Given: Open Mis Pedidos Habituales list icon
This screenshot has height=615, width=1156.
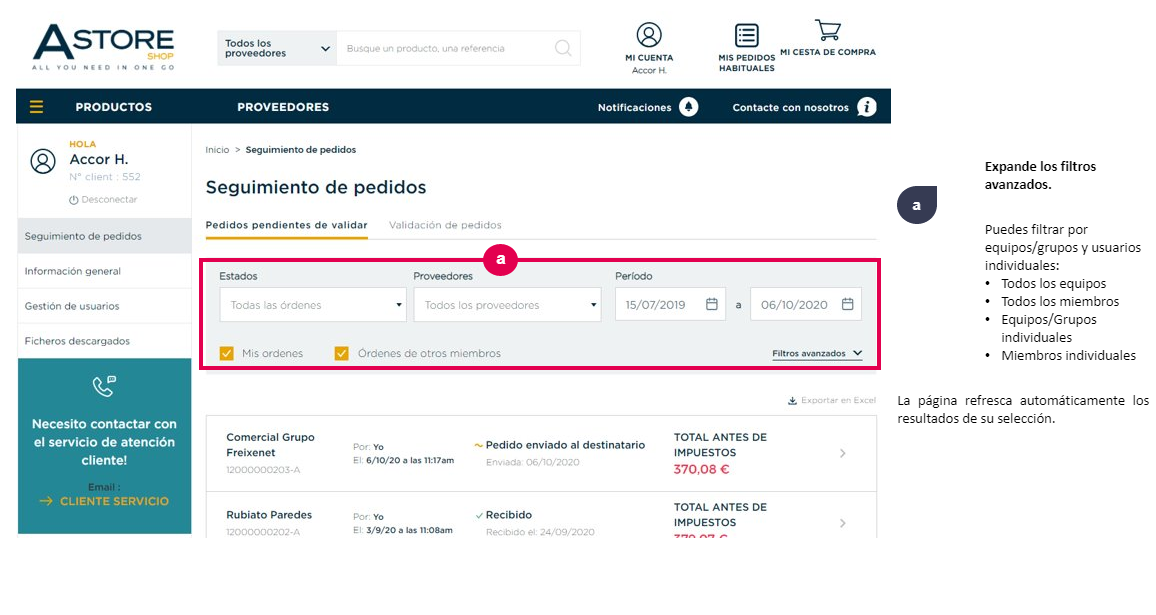Looking at the screenshot, I should coord(746,35).
